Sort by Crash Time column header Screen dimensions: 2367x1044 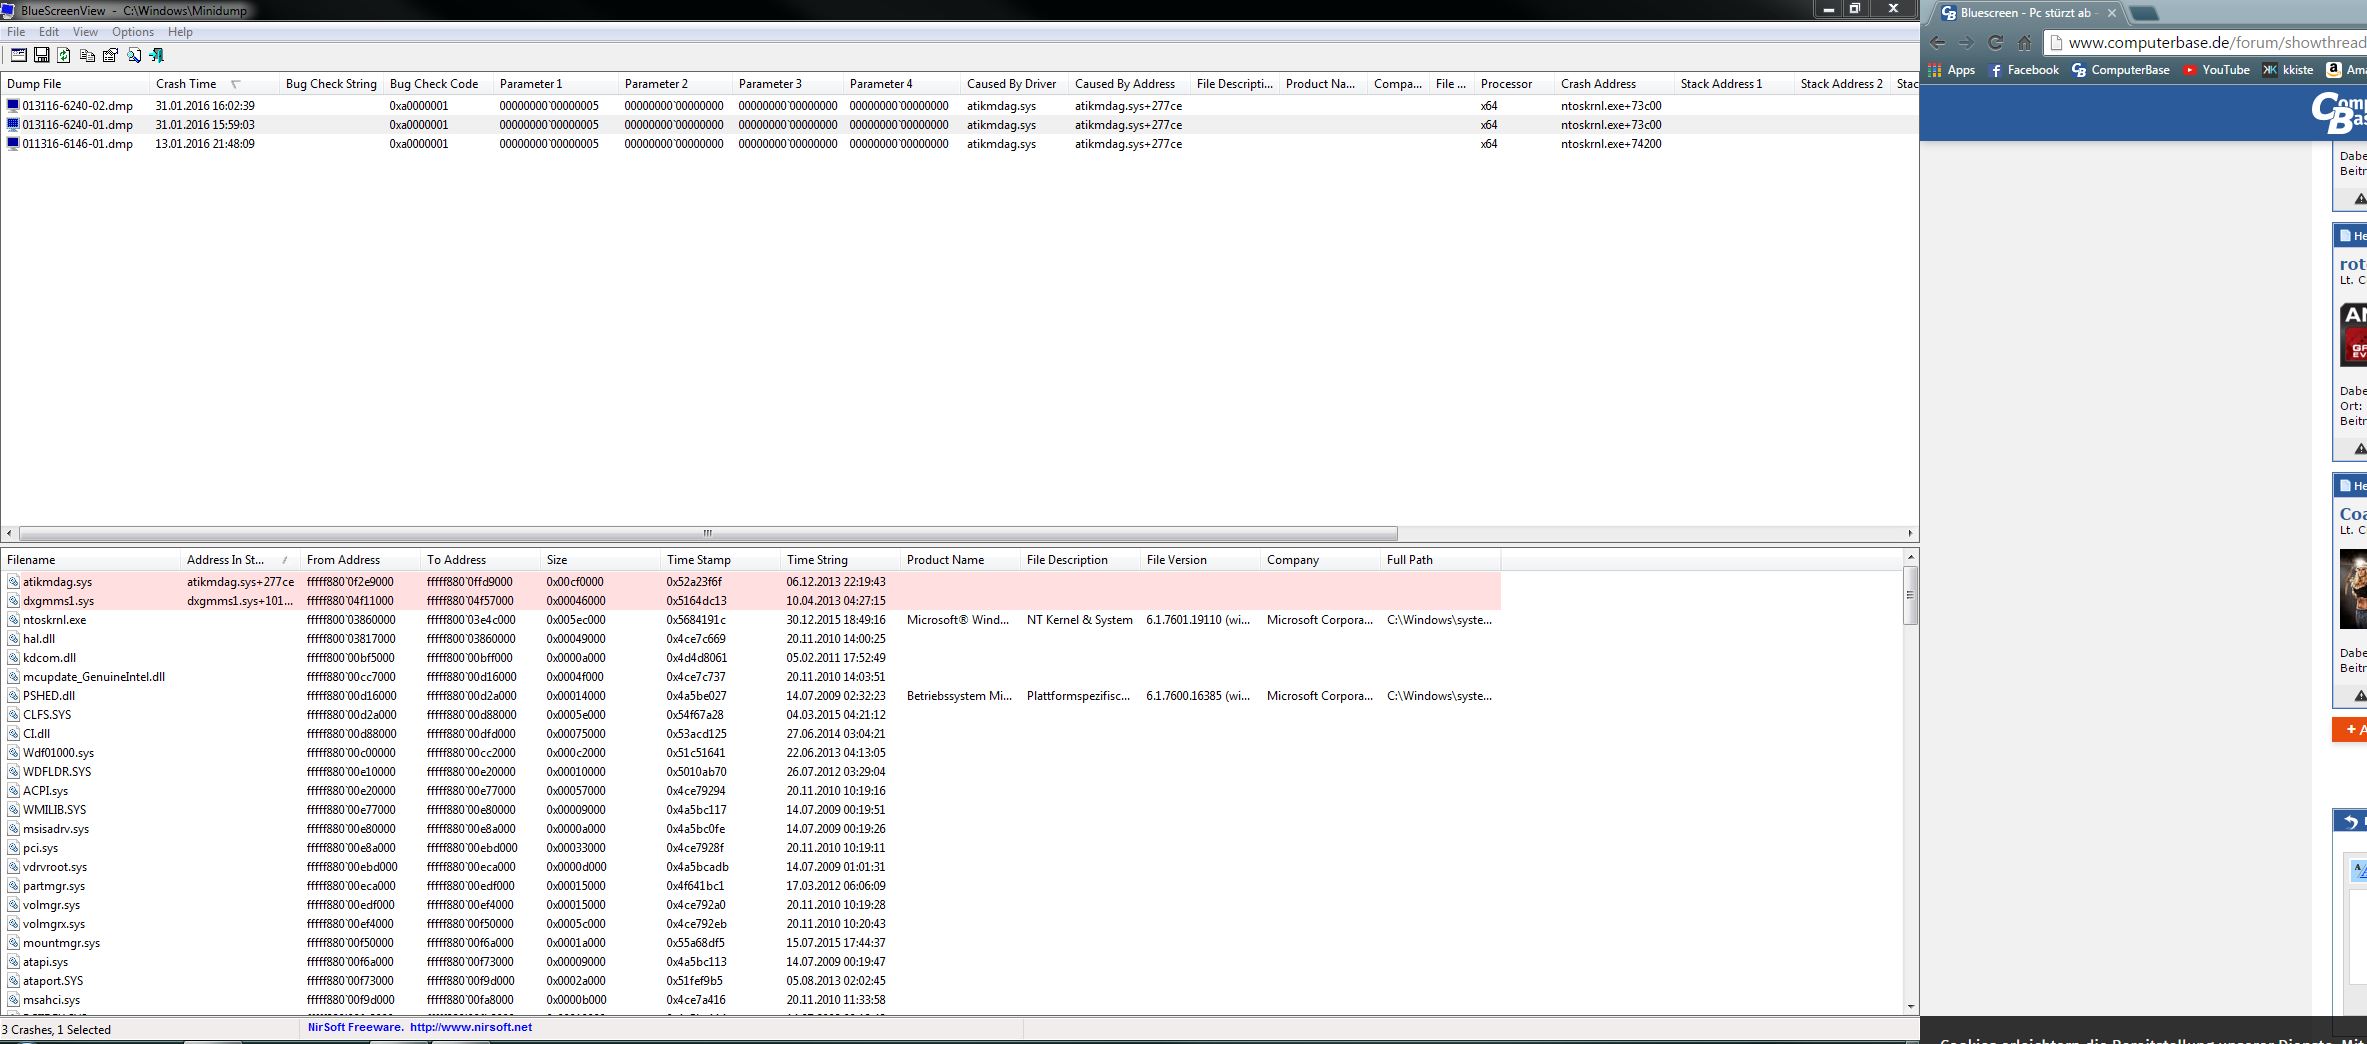coord(214,84)
